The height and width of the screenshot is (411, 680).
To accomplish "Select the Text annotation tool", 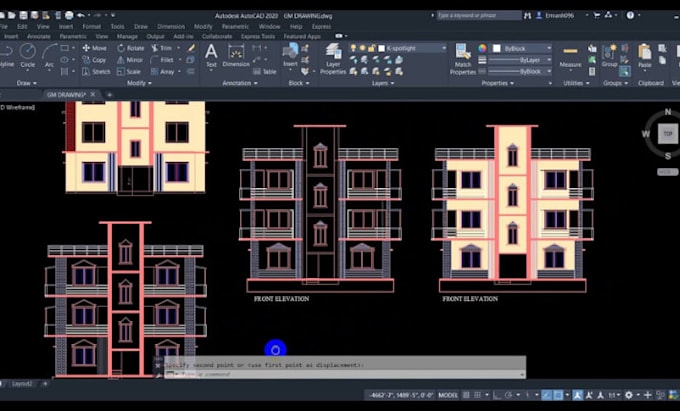I will click(x=211, y=55).
